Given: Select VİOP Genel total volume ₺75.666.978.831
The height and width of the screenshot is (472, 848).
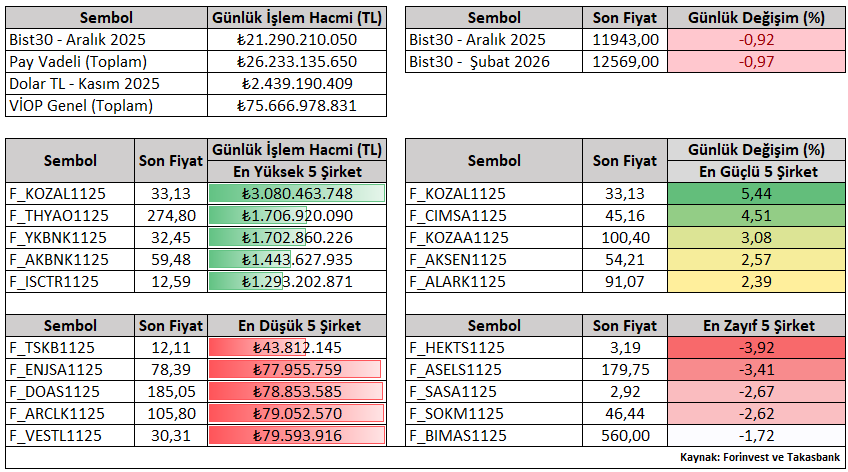Looking at the screenshot, I should tap(297, 106).
